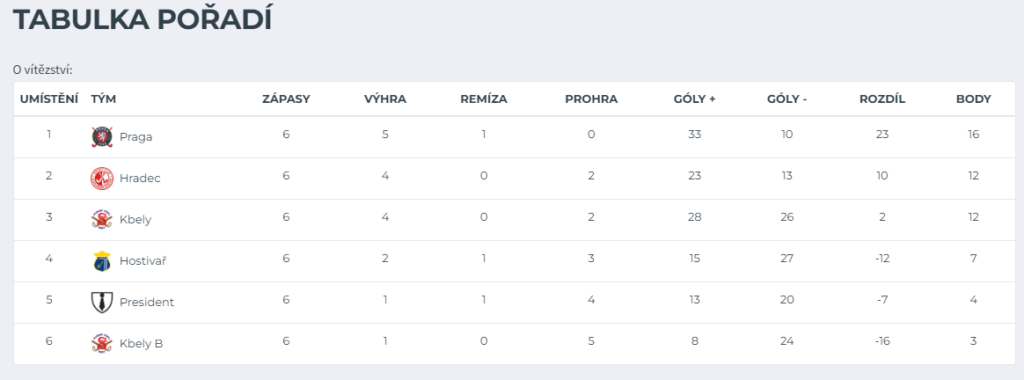1024x380 pixels.
Task: Open the Kbely B team name
Action: point(141,343)
